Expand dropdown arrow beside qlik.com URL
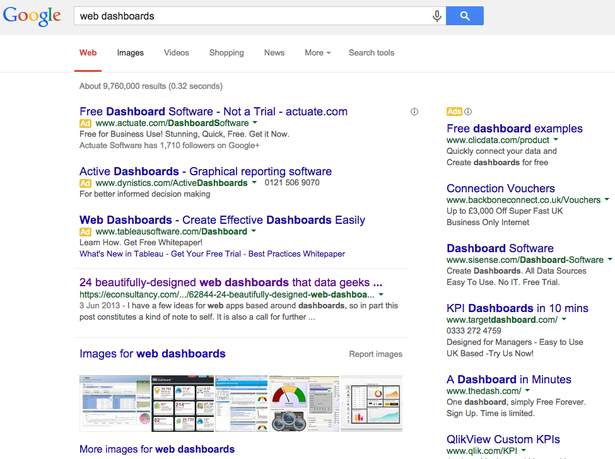This screenshot has height=459, width=615. [524, 450]
